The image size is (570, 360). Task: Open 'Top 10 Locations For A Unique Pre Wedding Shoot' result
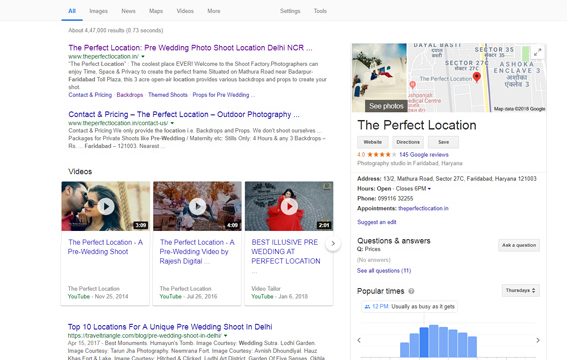[x=170, y=327]
